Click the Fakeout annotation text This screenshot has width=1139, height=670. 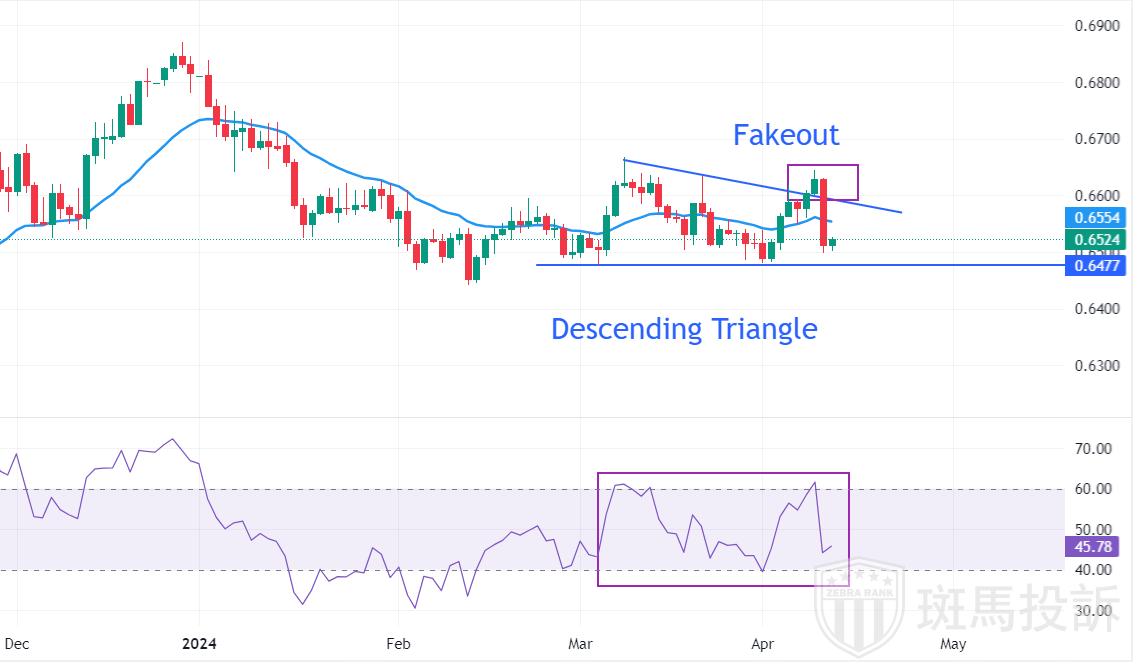(x=786, y=134)
